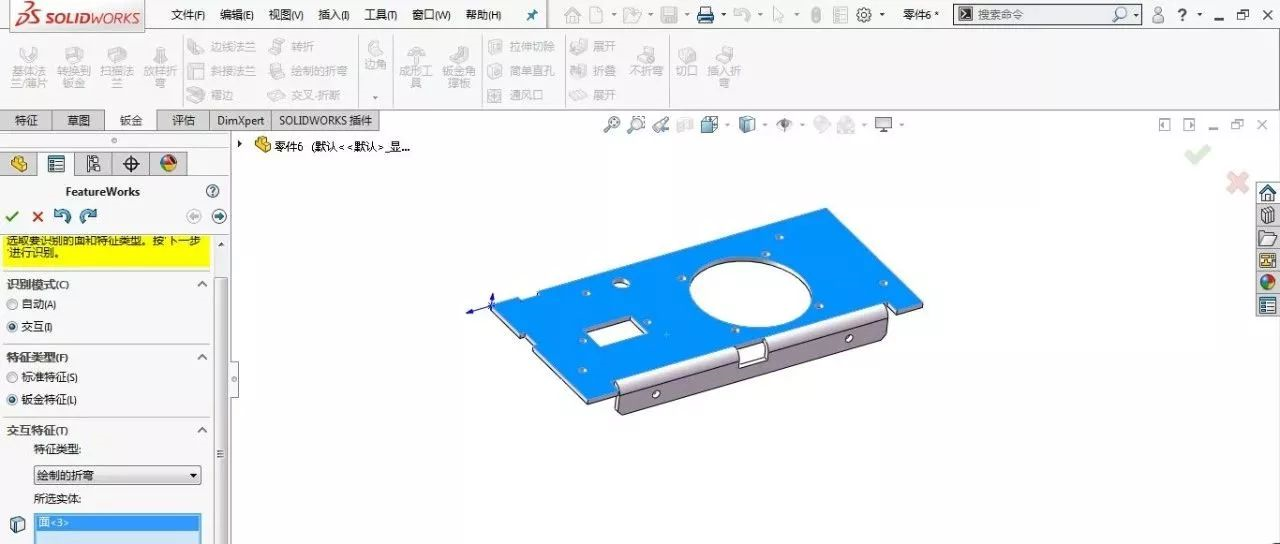Switch to the 草图 tab
The height and width of the screenshot is (544, 1280).
click(79, 120)
